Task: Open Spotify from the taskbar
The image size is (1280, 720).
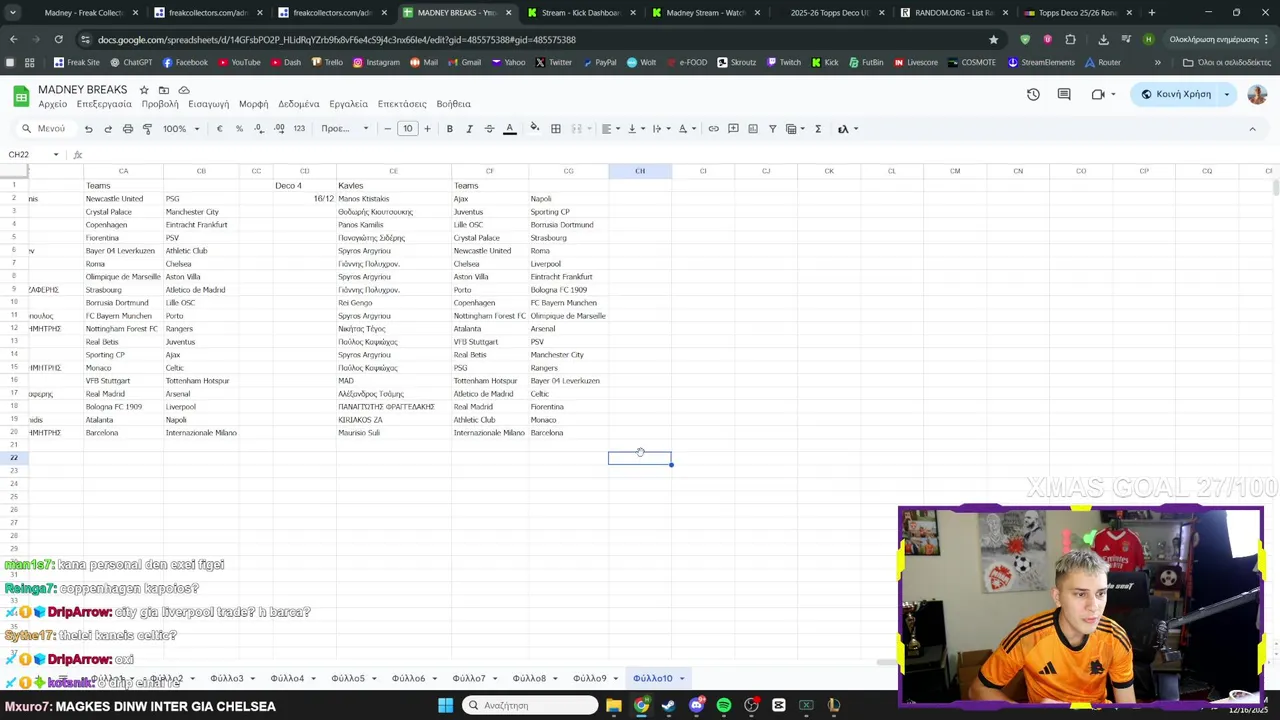Action: coord(724,705)
